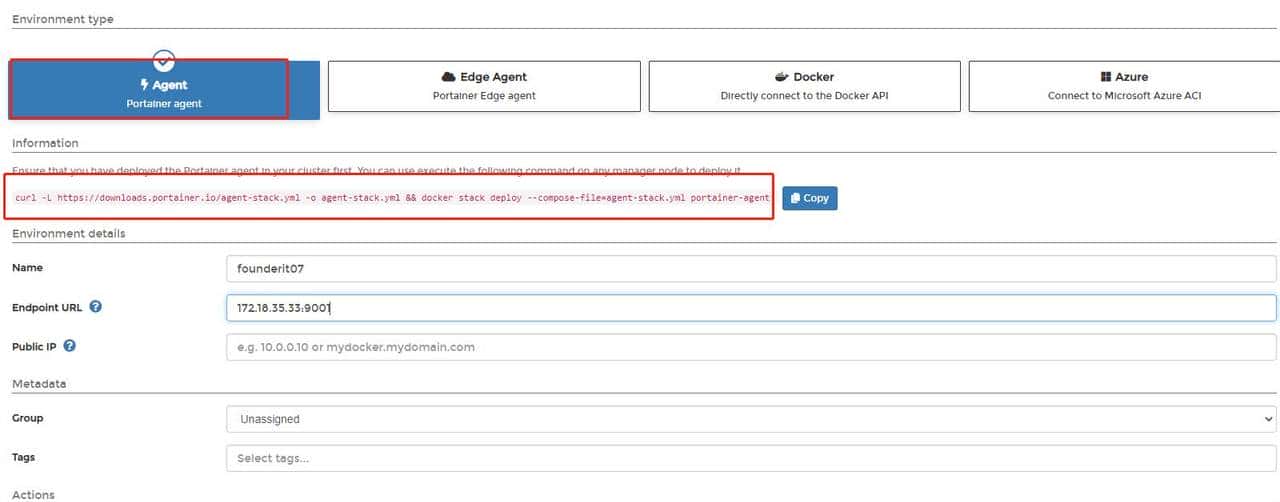
Task: Open the Group dropdown showing Unassigned
Action: 750,419
